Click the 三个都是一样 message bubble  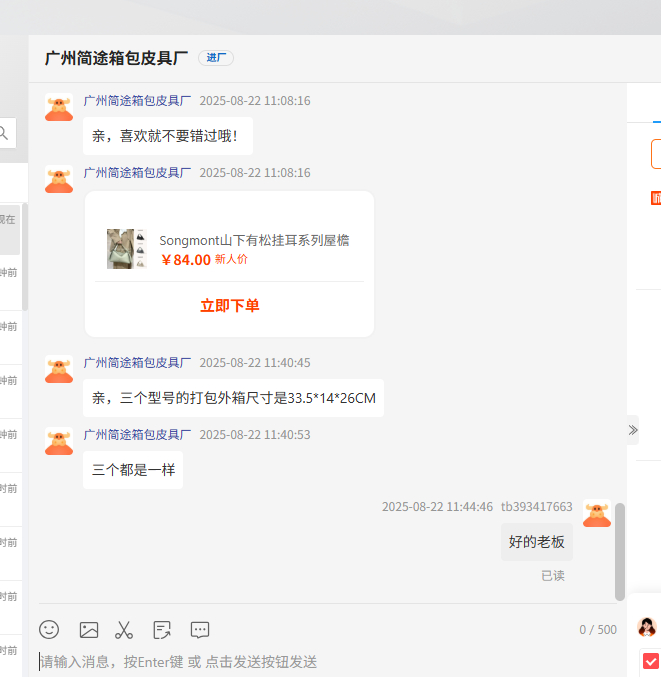click(133, 470)
